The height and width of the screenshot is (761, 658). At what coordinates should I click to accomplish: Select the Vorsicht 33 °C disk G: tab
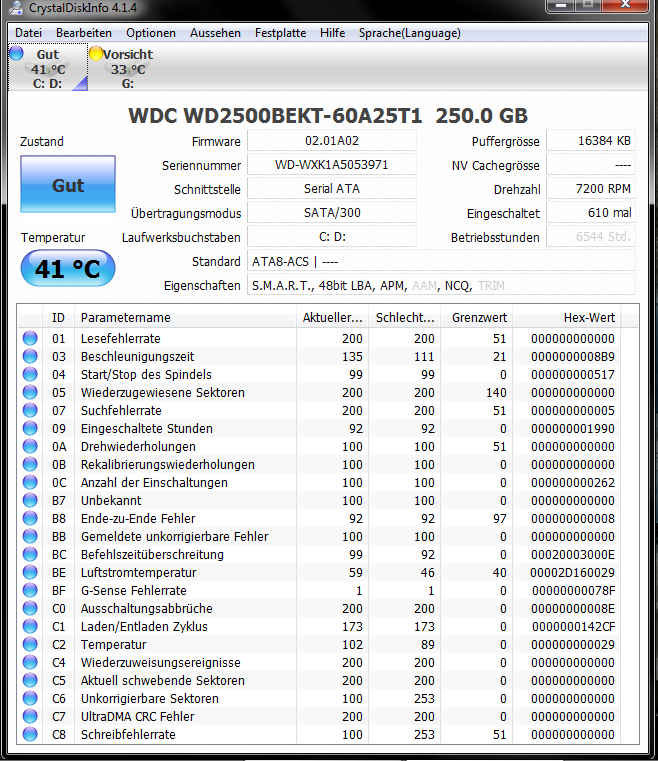coord(127,68)
